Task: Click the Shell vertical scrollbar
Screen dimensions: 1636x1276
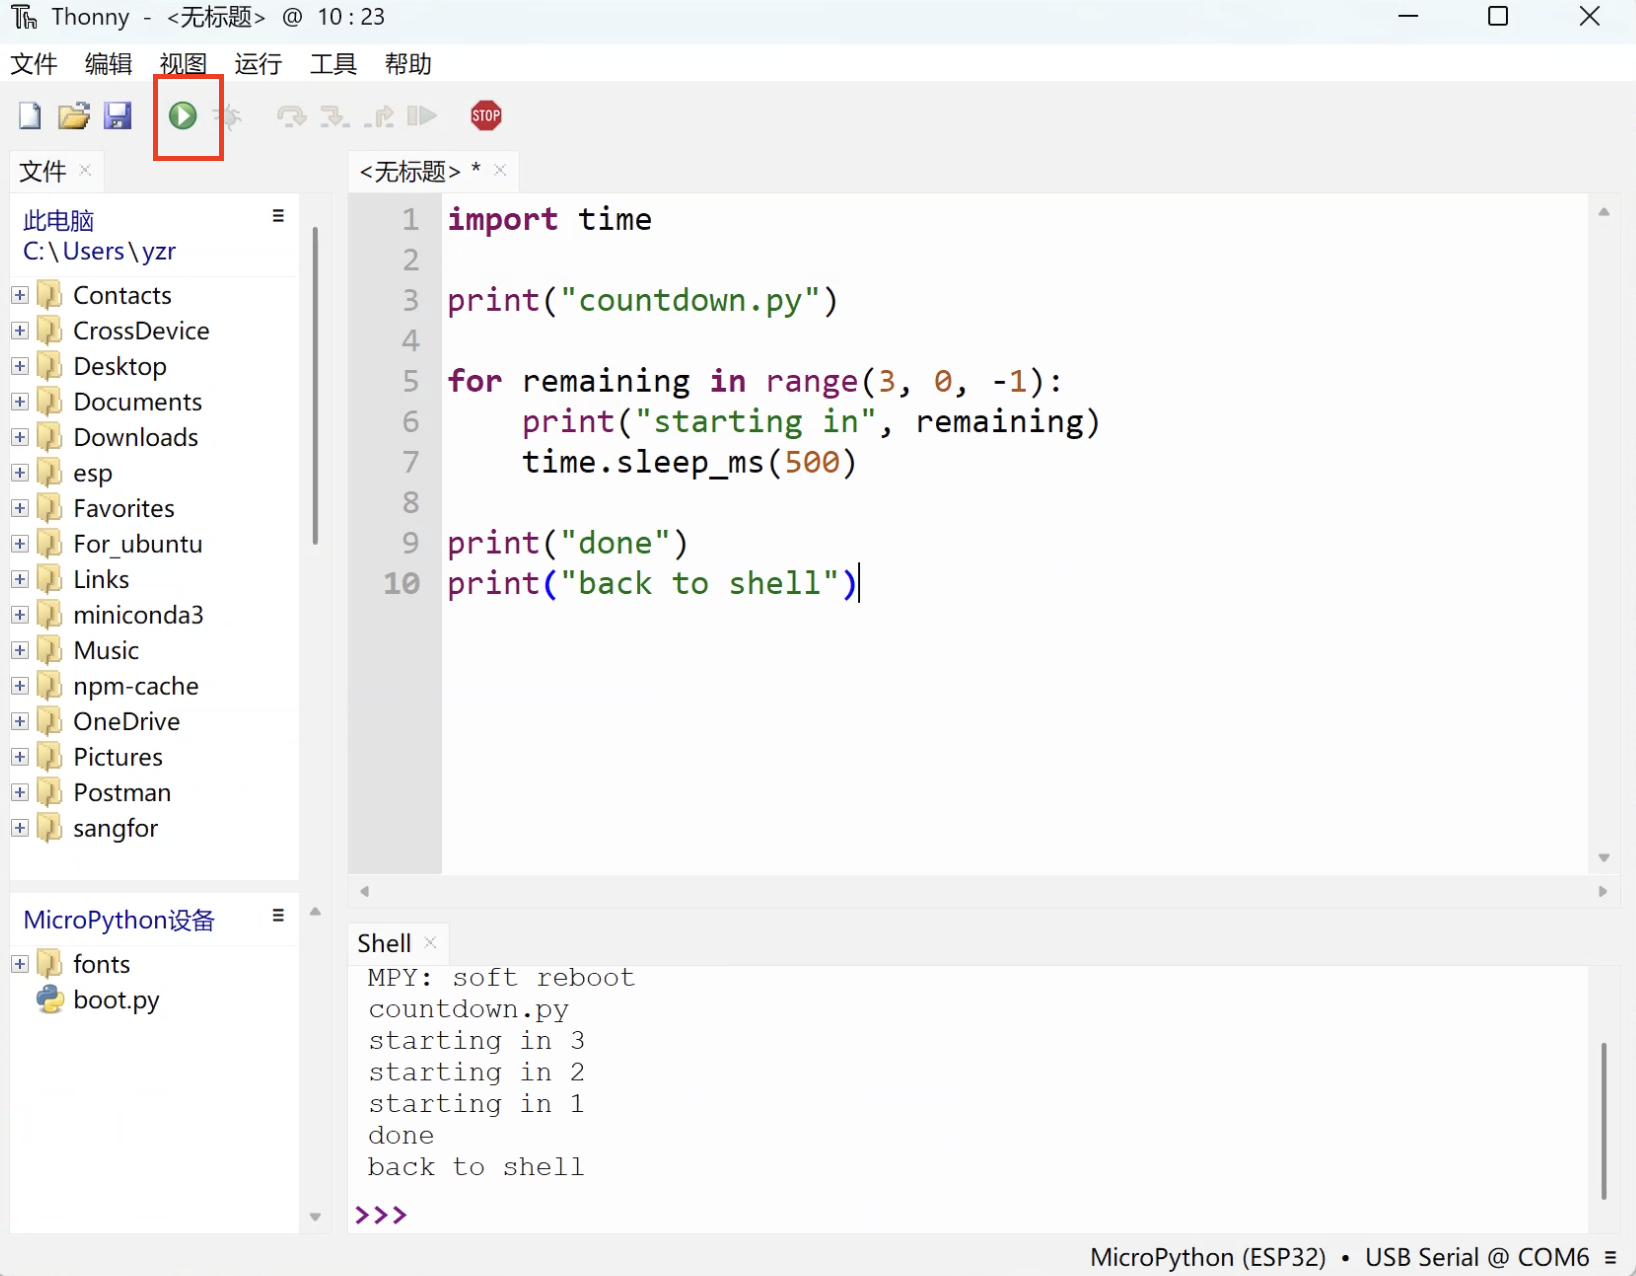Action: [x=1603, y=1120]
